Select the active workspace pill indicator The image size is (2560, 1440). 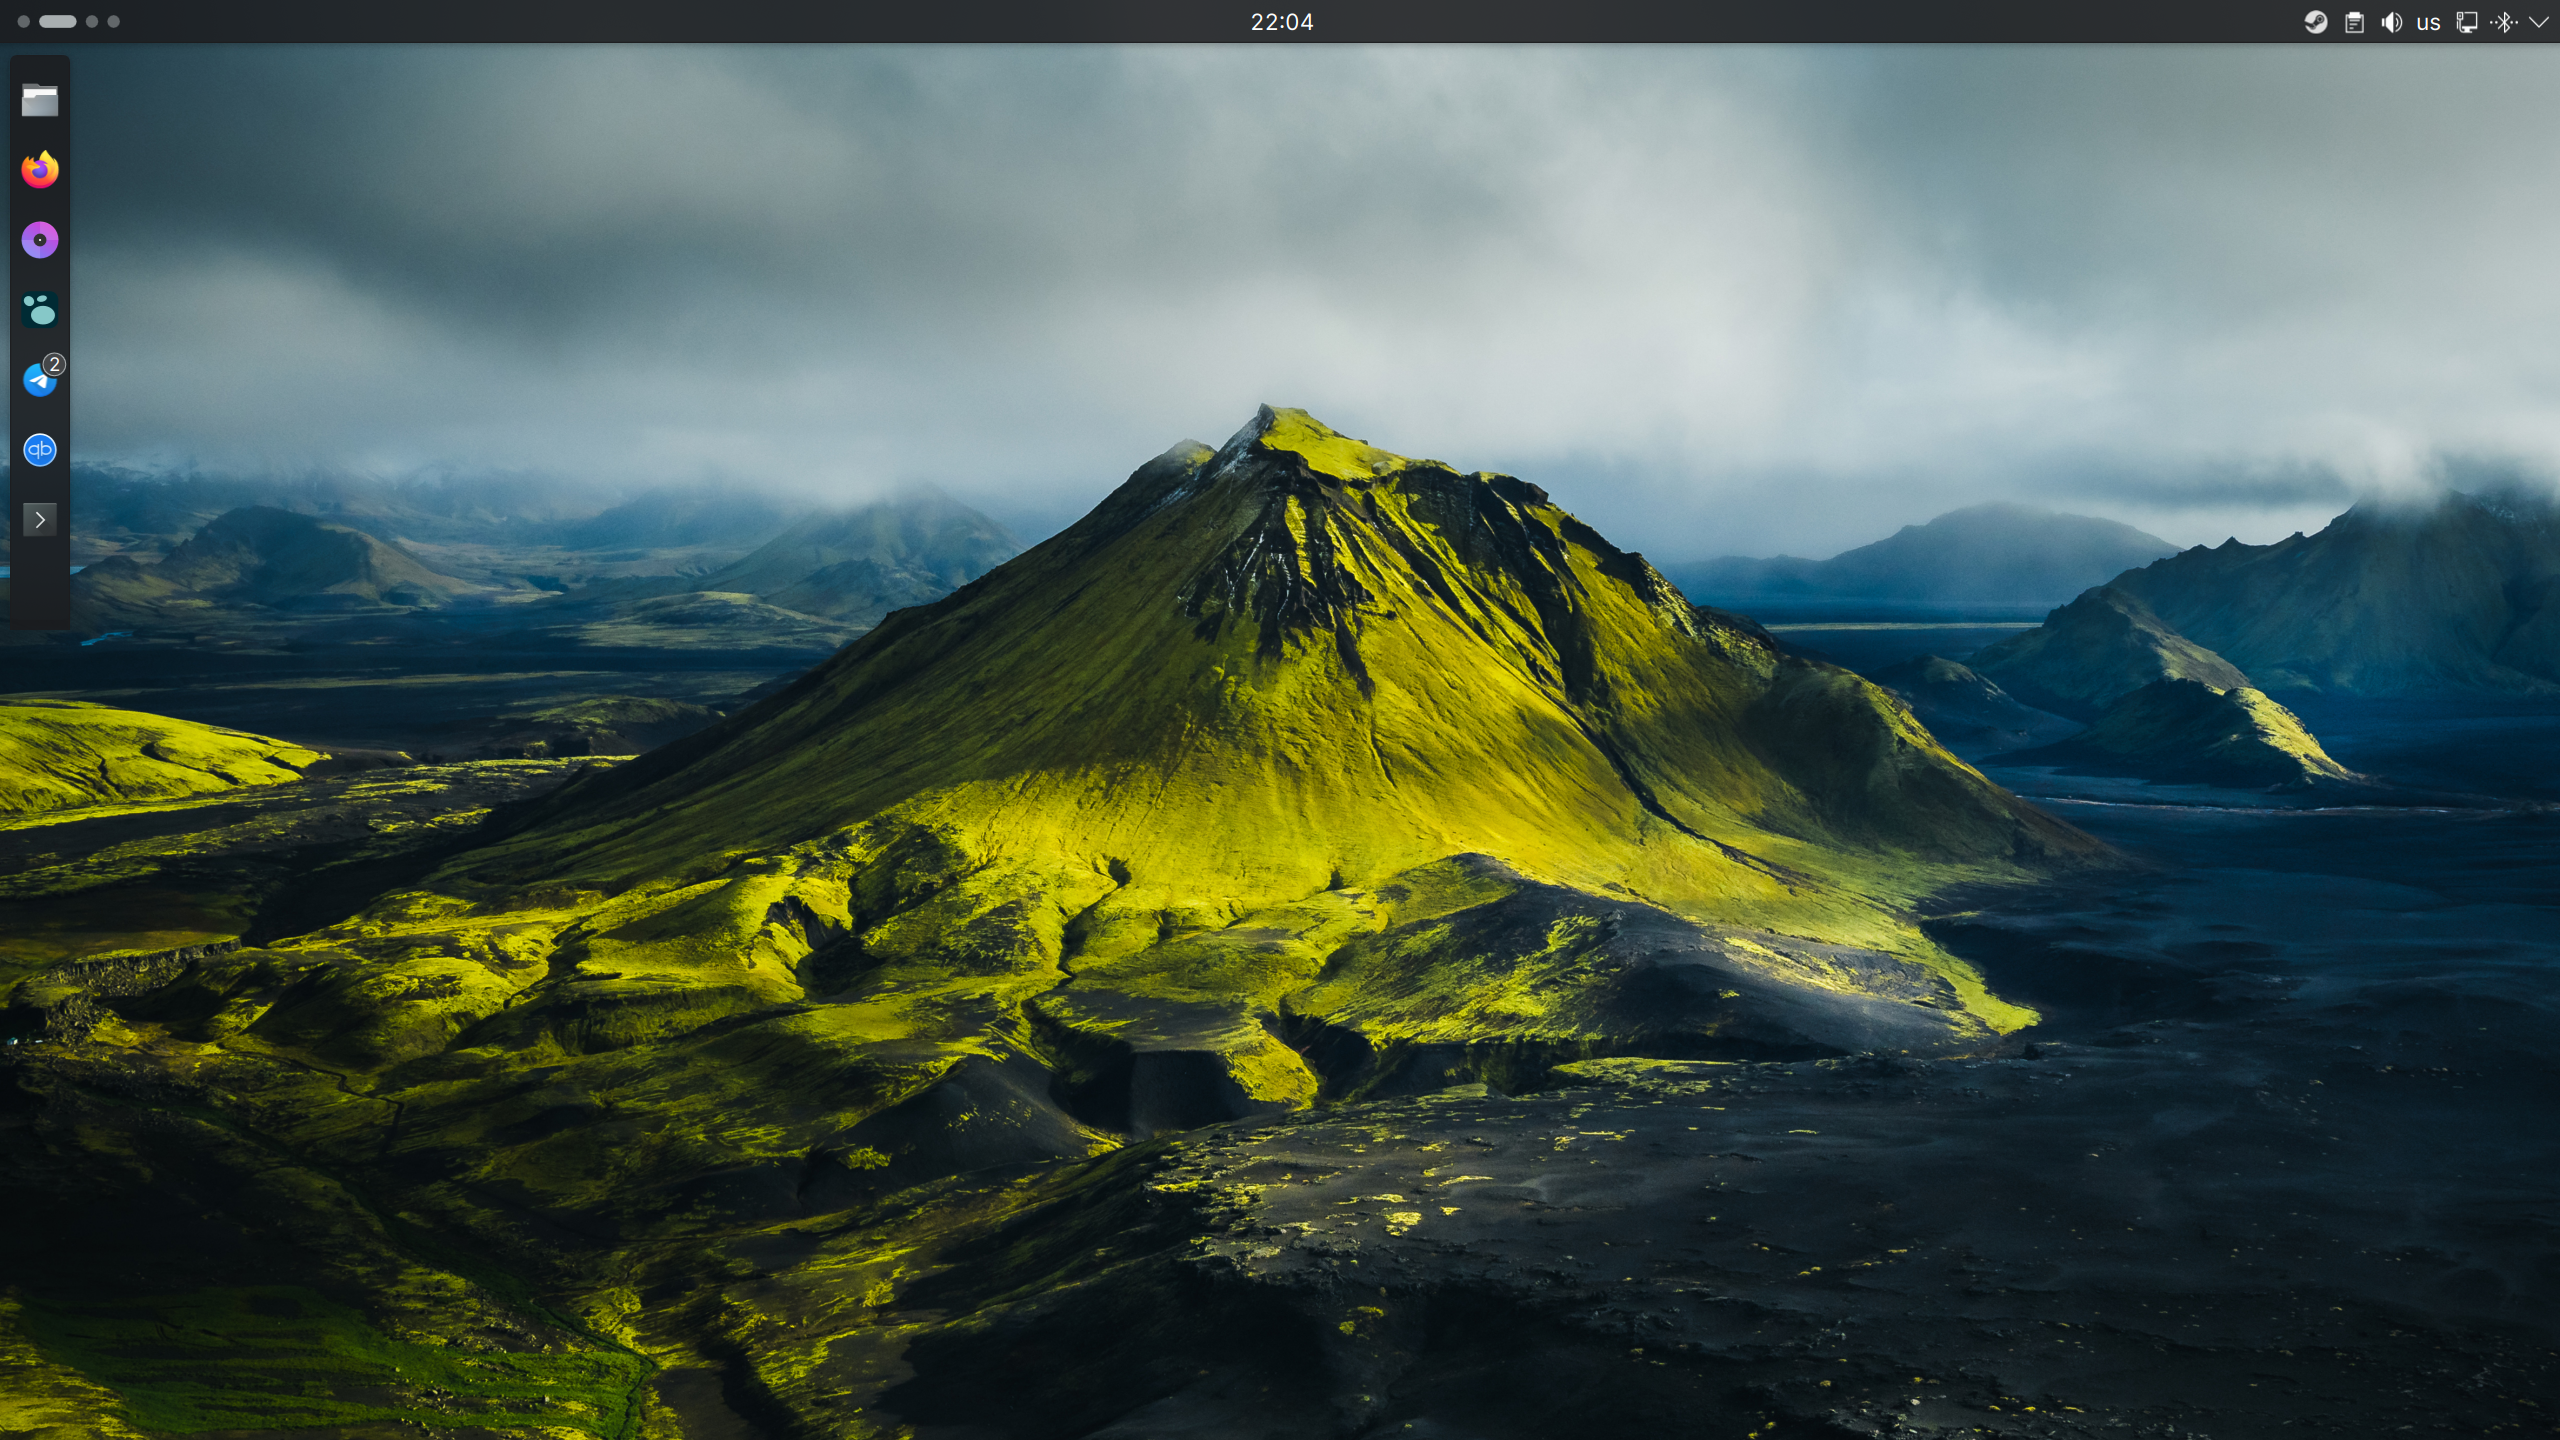click(58, 21)
